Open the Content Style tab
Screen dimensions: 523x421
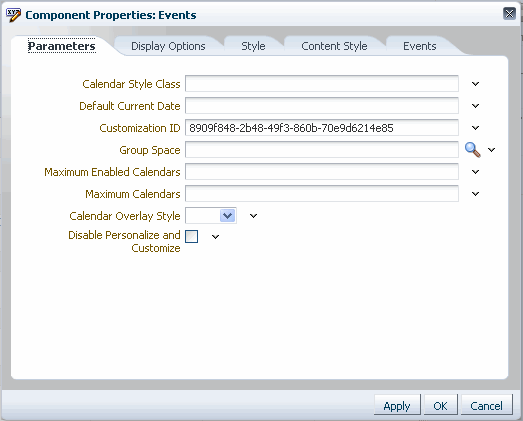(334, 46)
